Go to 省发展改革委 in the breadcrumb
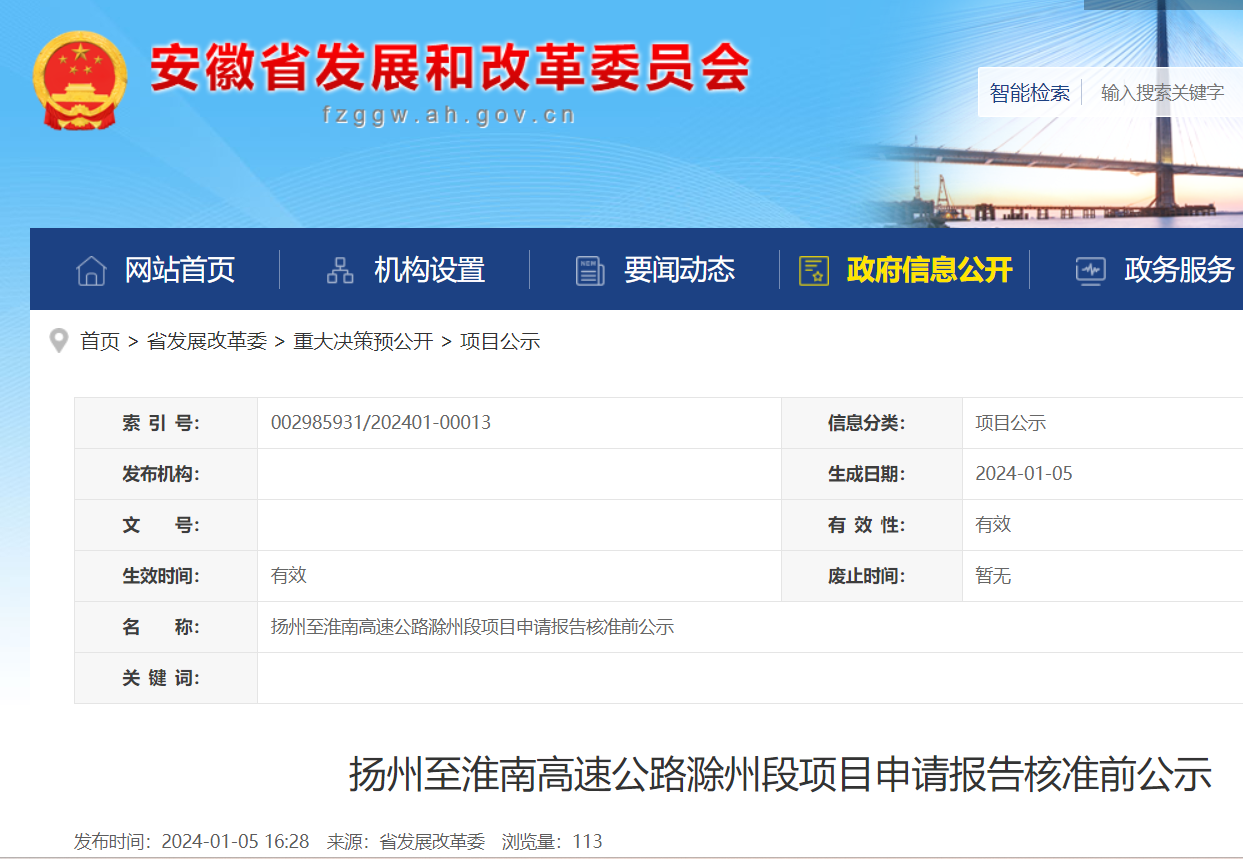The height and width of the screenshot is (859, 1243). pyautogui.click(x=207, y=341)
